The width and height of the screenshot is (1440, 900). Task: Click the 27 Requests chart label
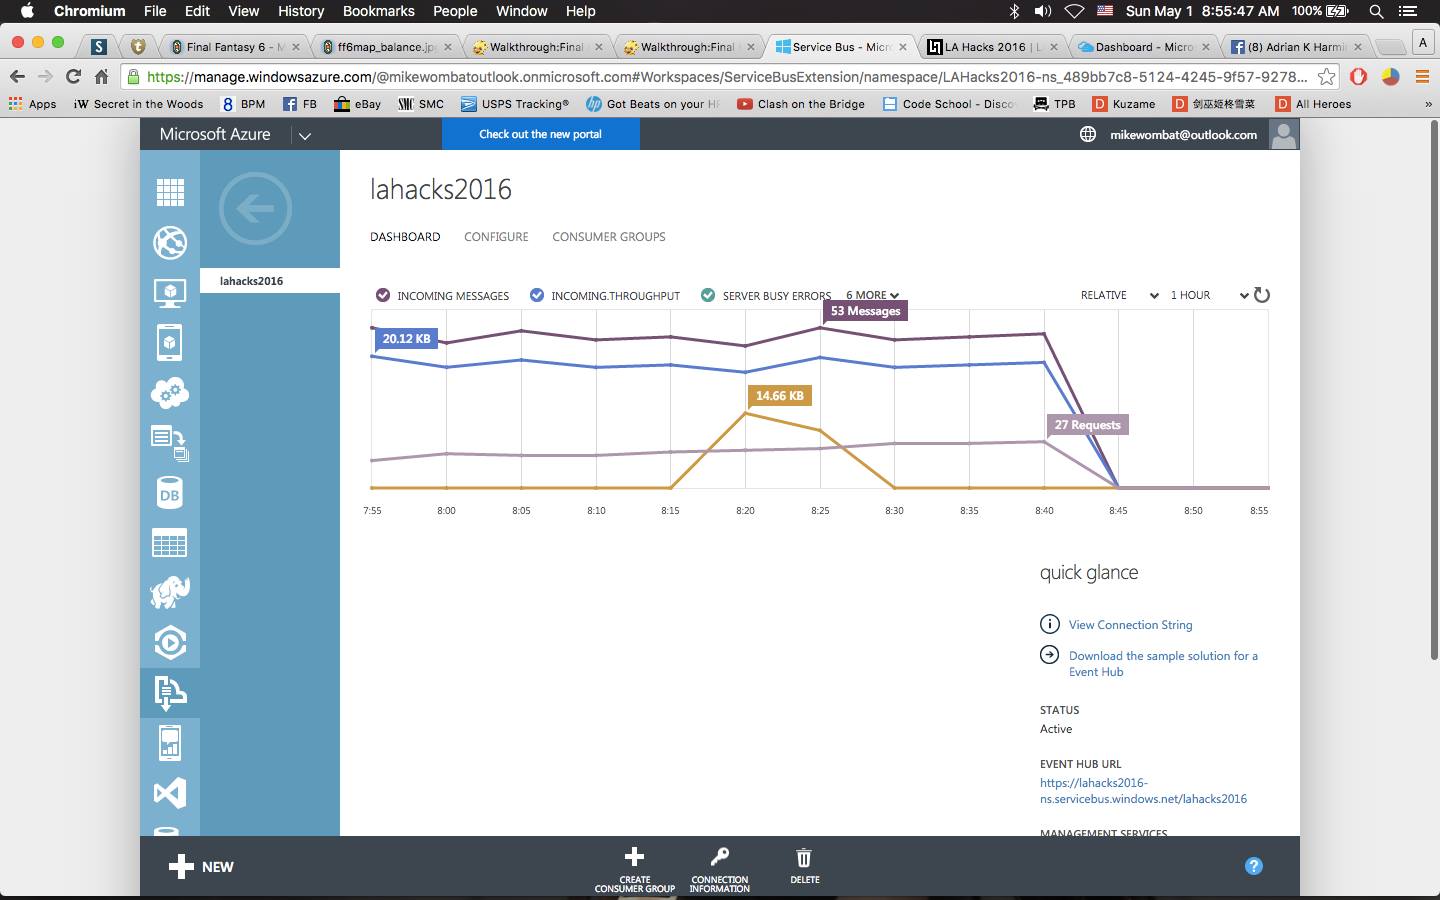(x=1087, y=425)
